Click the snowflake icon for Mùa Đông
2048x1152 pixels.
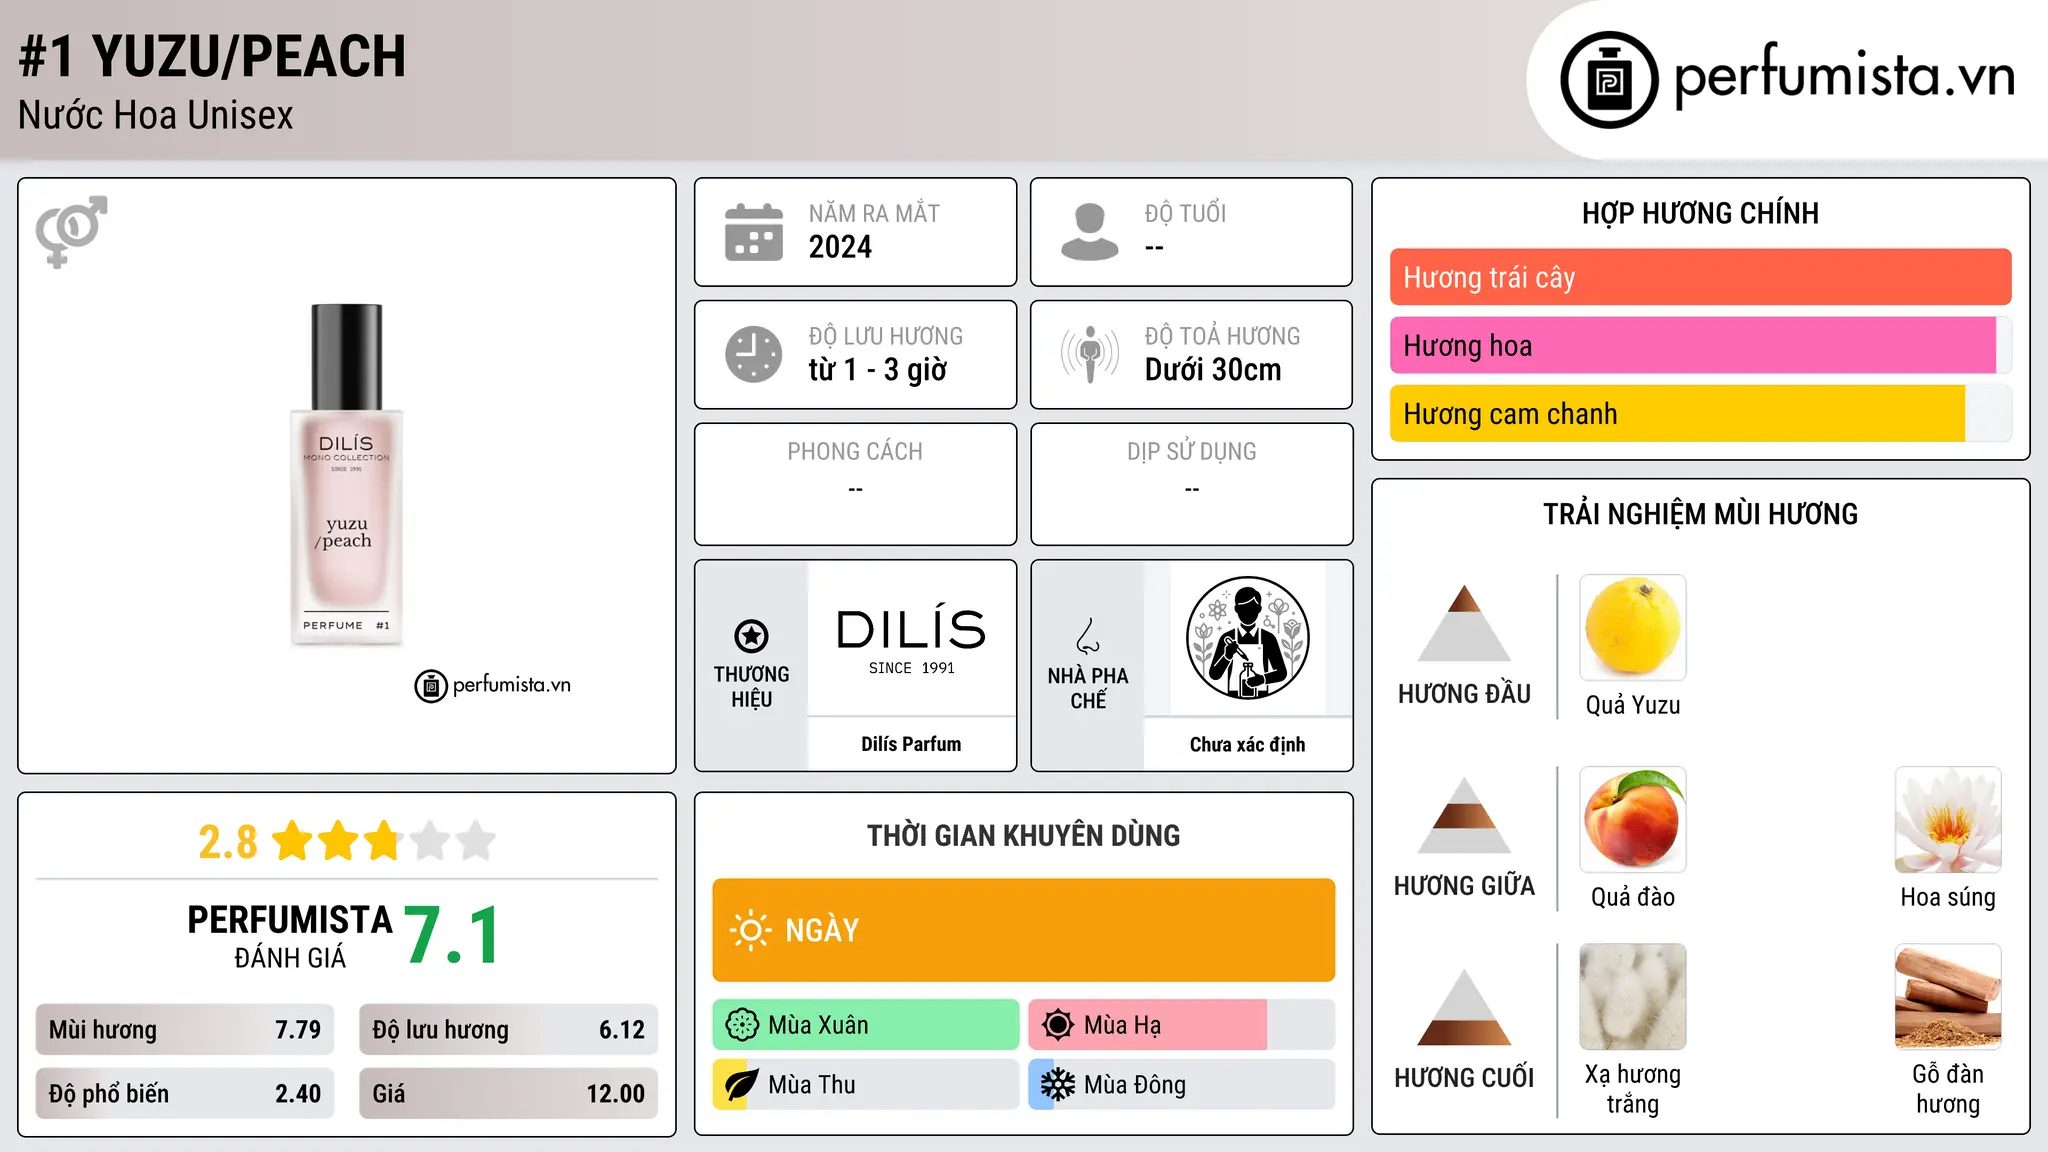[x=1057, y=1085]
